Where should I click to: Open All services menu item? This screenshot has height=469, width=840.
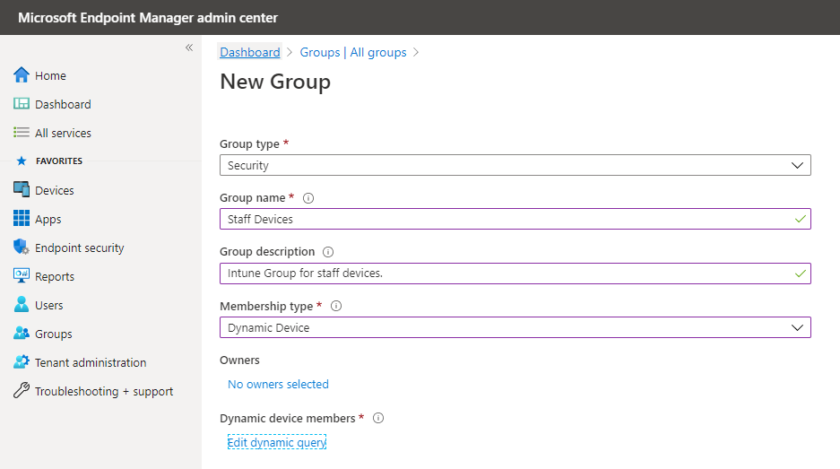tap(63, 133)
